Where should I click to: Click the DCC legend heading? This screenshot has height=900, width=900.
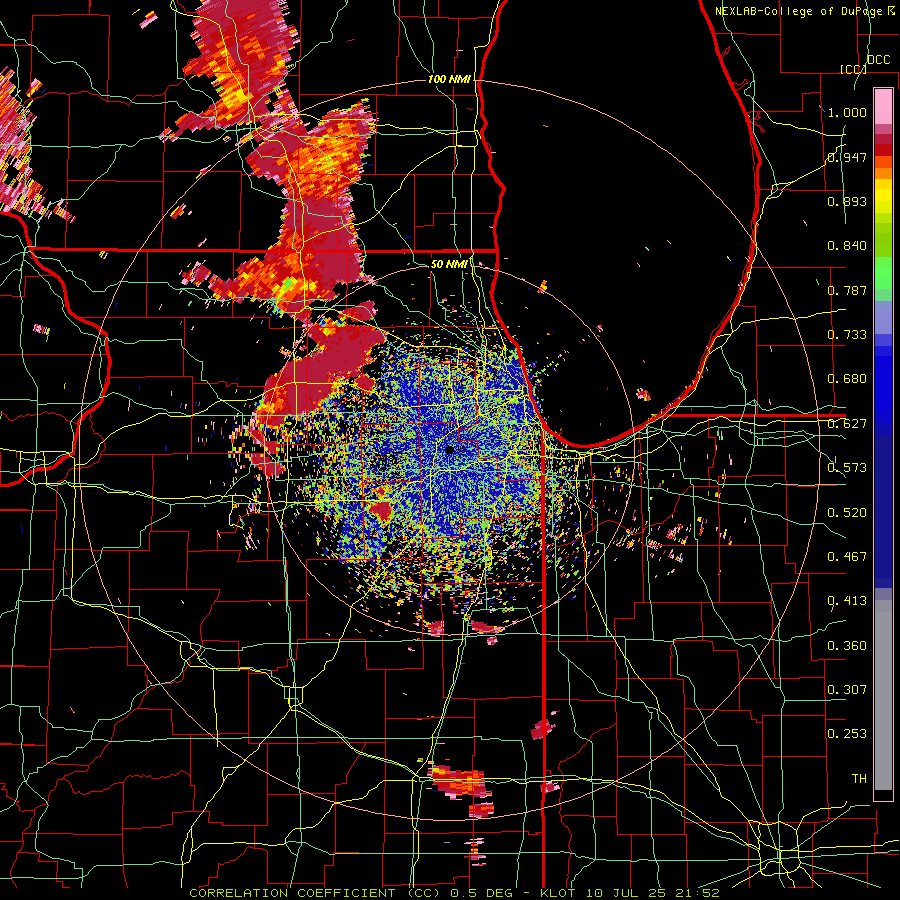point(878,60)
